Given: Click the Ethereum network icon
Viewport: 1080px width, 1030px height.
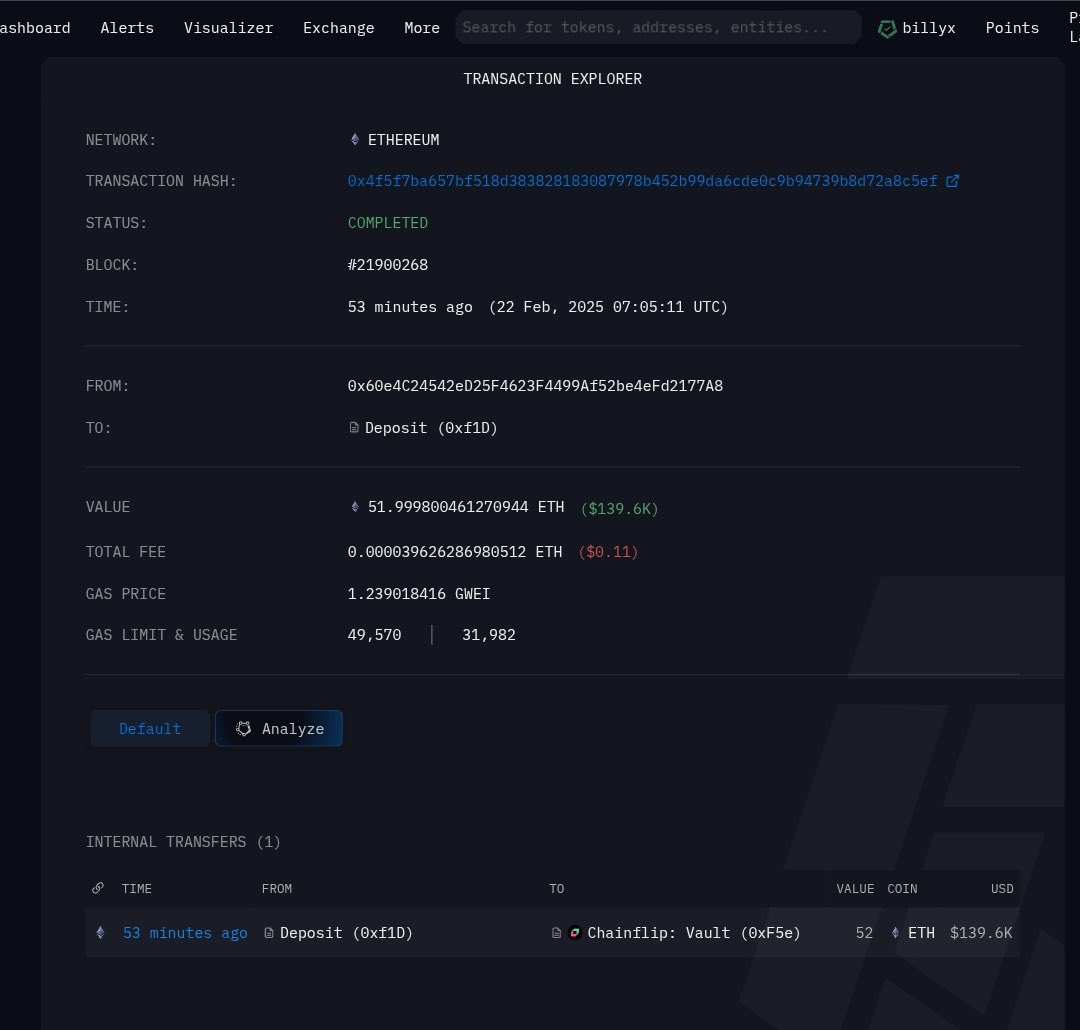Looking at the screenshot, I should click(x=356, y=140).
